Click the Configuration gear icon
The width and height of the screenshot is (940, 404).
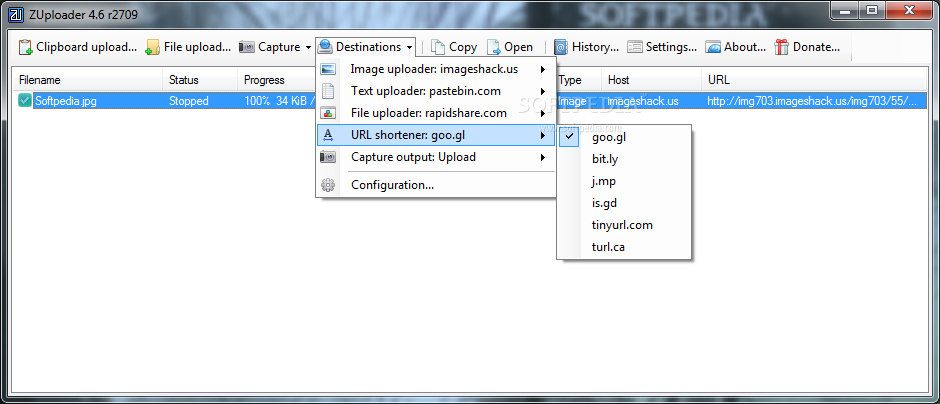pos(328,185)
